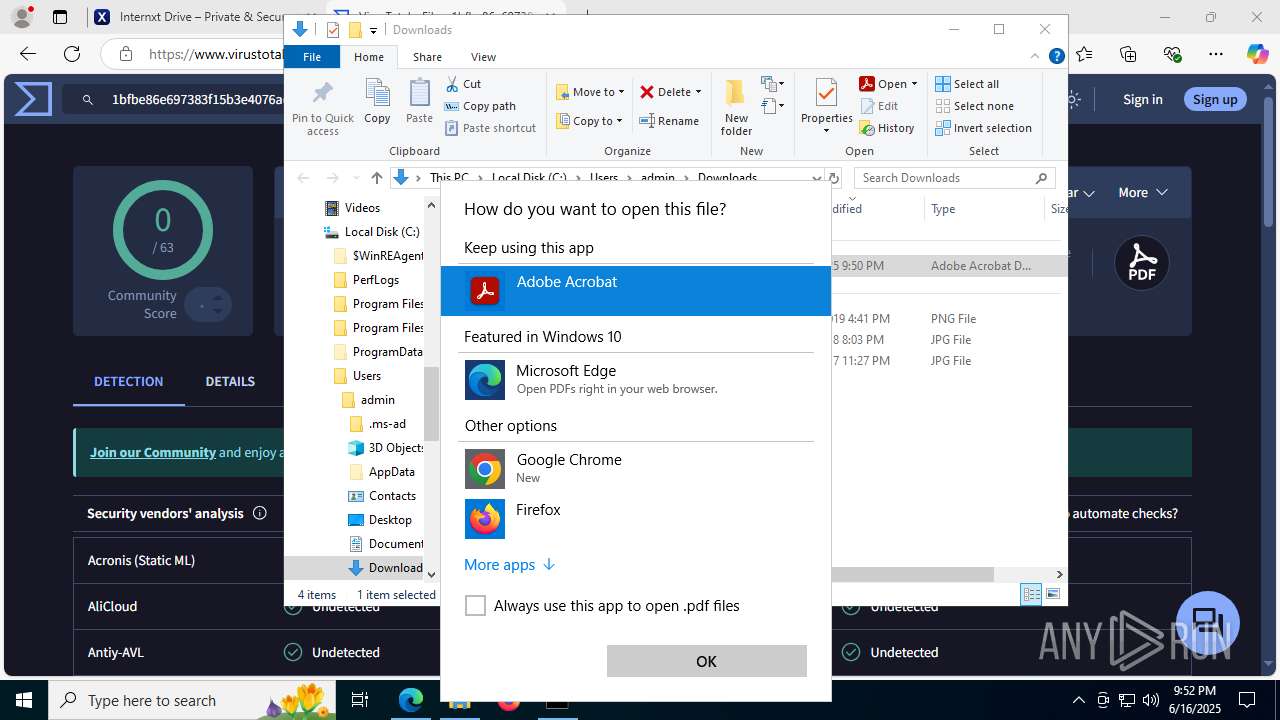Viewport: 1280px width, 720px height.
Task: Click the Sign up button on VirusTotal
Action: 1215,99
